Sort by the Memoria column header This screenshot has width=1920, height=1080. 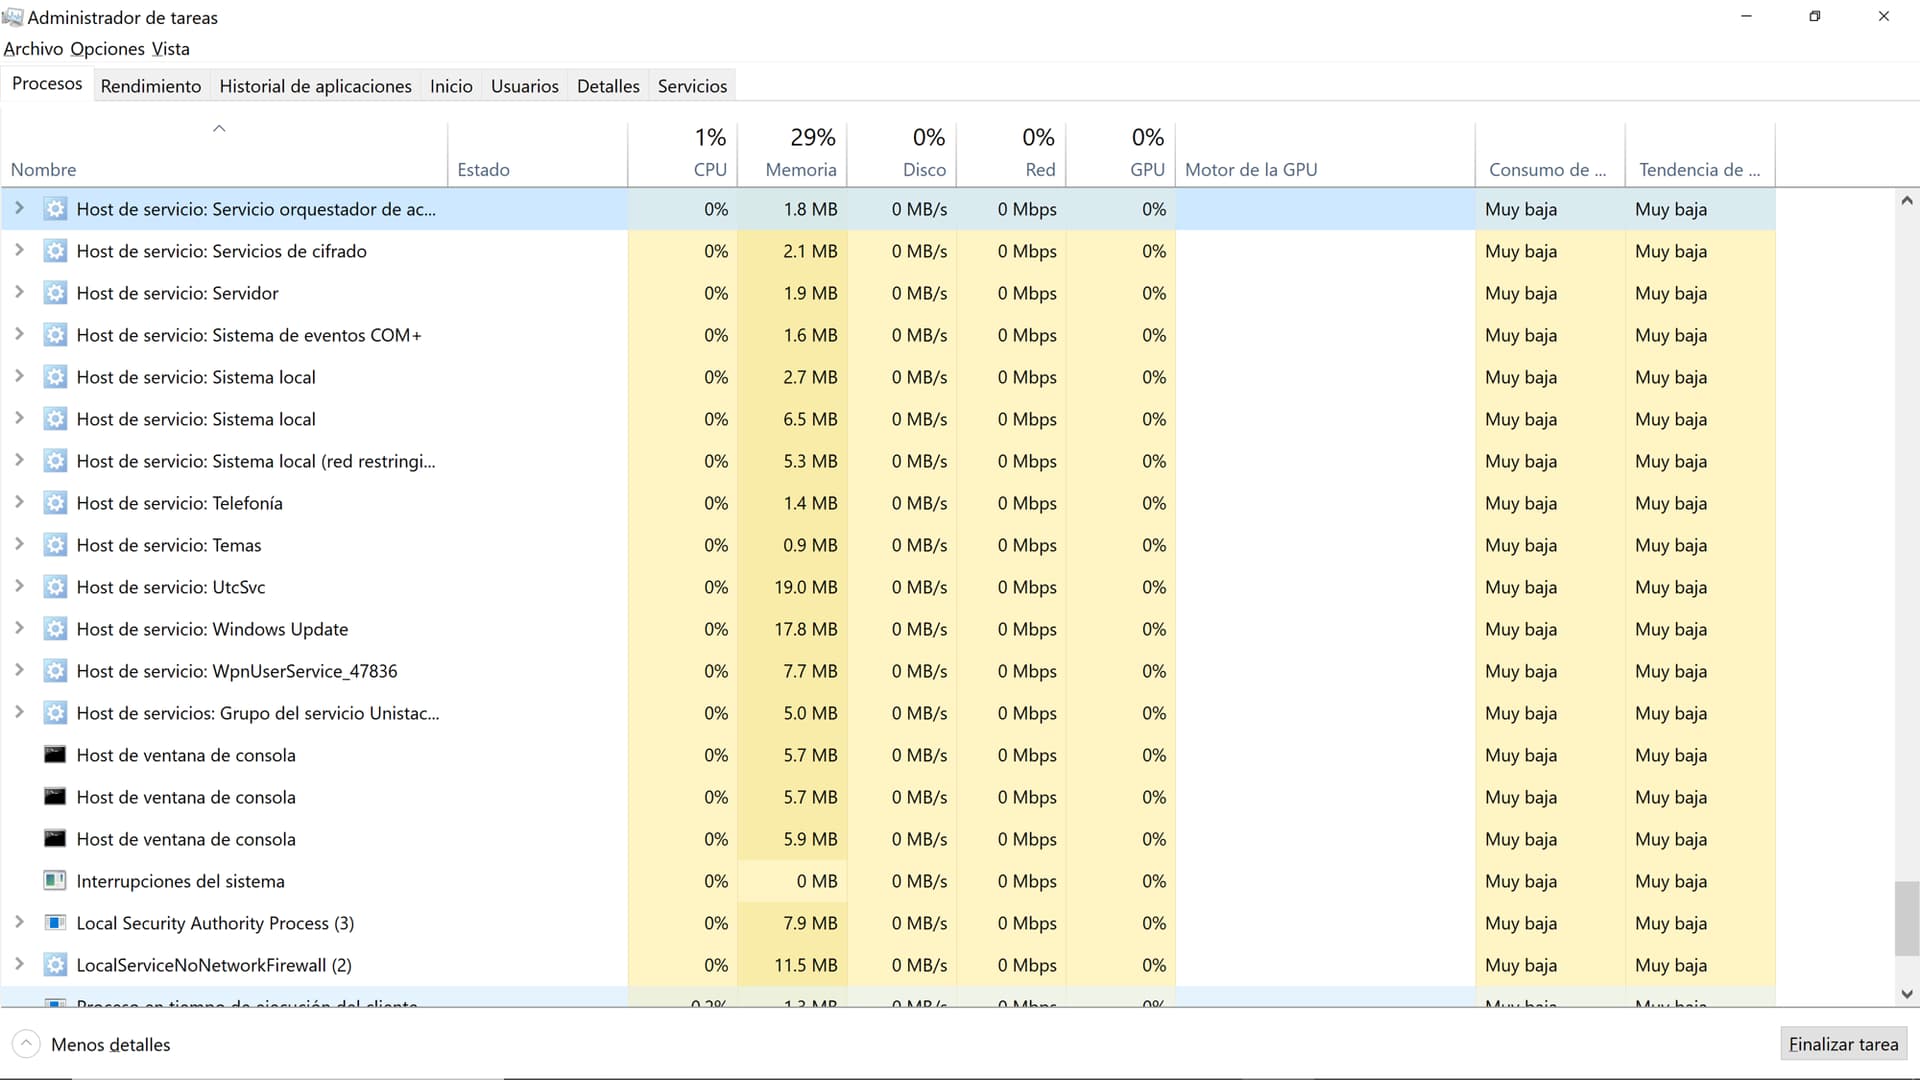792,154
